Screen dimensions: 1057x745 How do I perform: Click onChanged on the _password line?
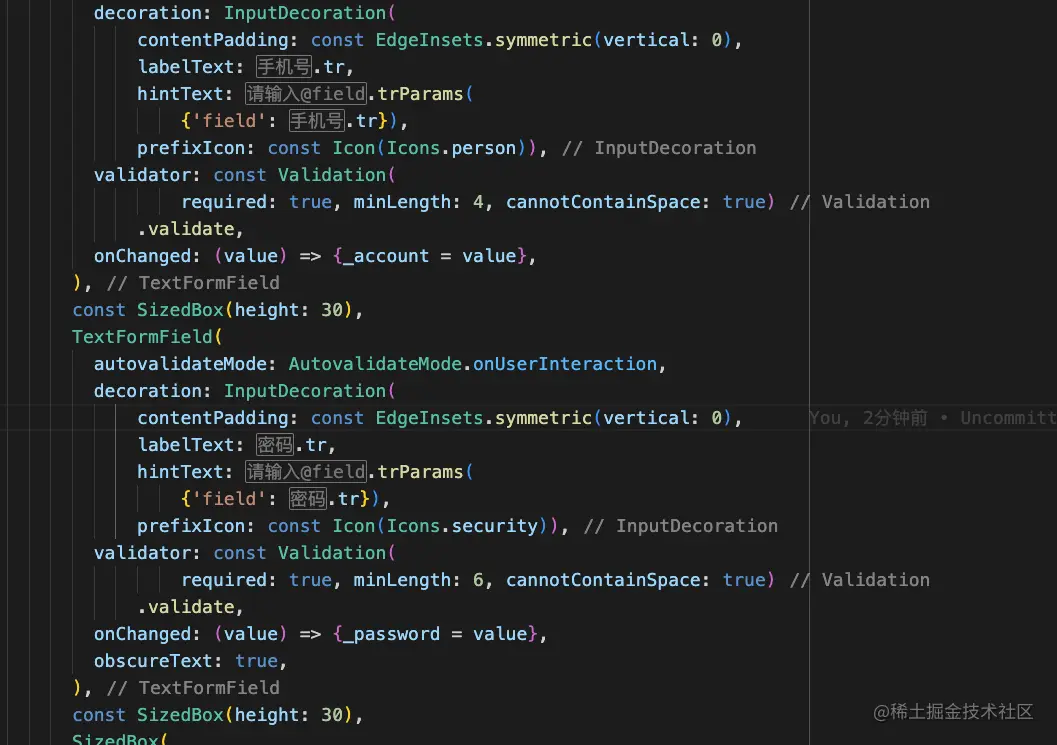(x=142, y=634)
